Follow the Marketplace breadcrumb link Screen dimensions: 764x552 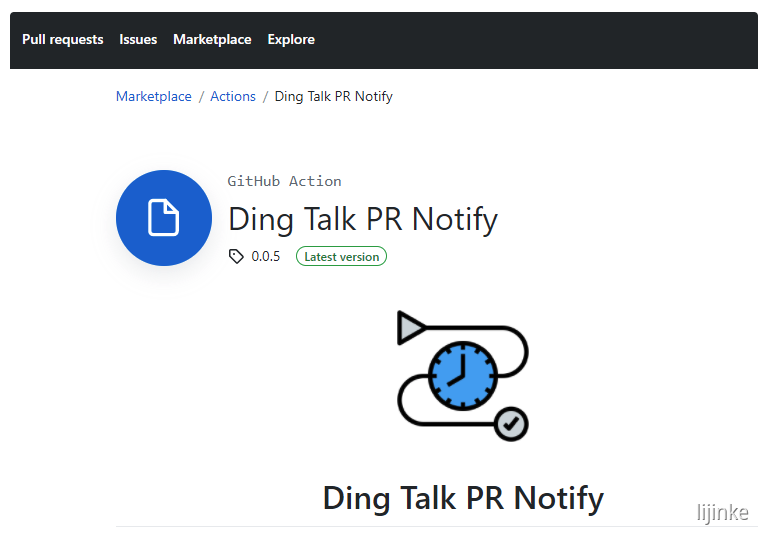pyautogui.click(x=153, y=96)
